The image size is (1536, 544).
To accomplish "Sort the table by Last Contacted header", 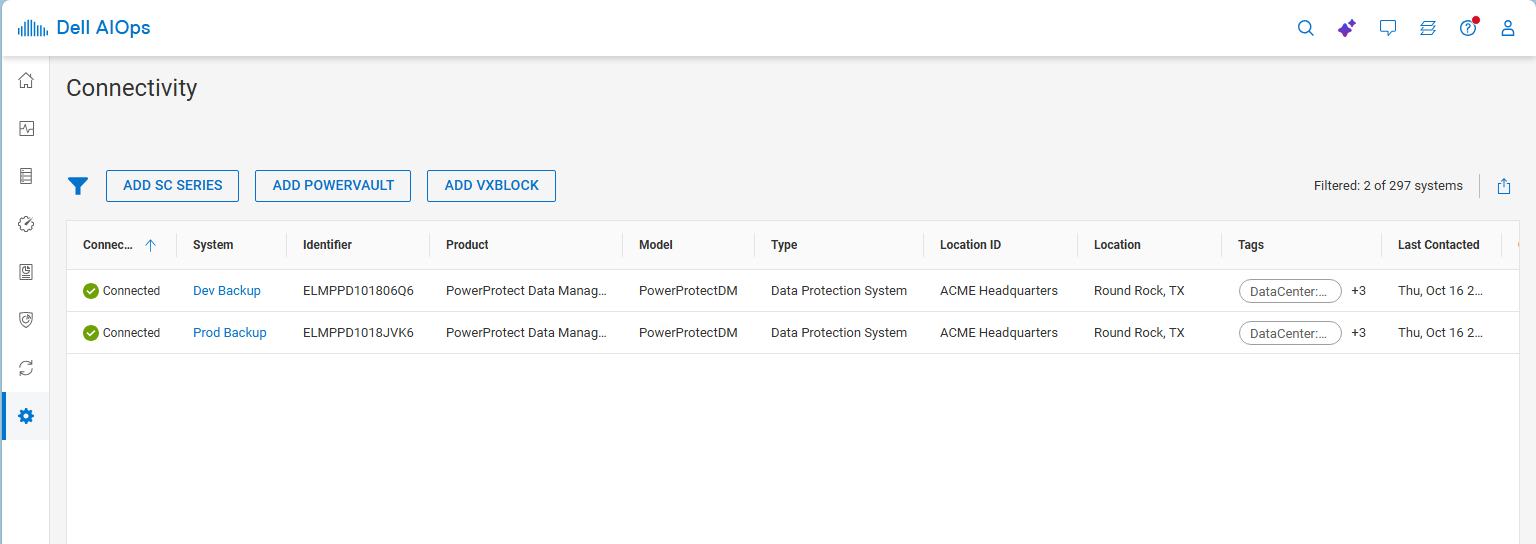I will [x=1438, y=245].
